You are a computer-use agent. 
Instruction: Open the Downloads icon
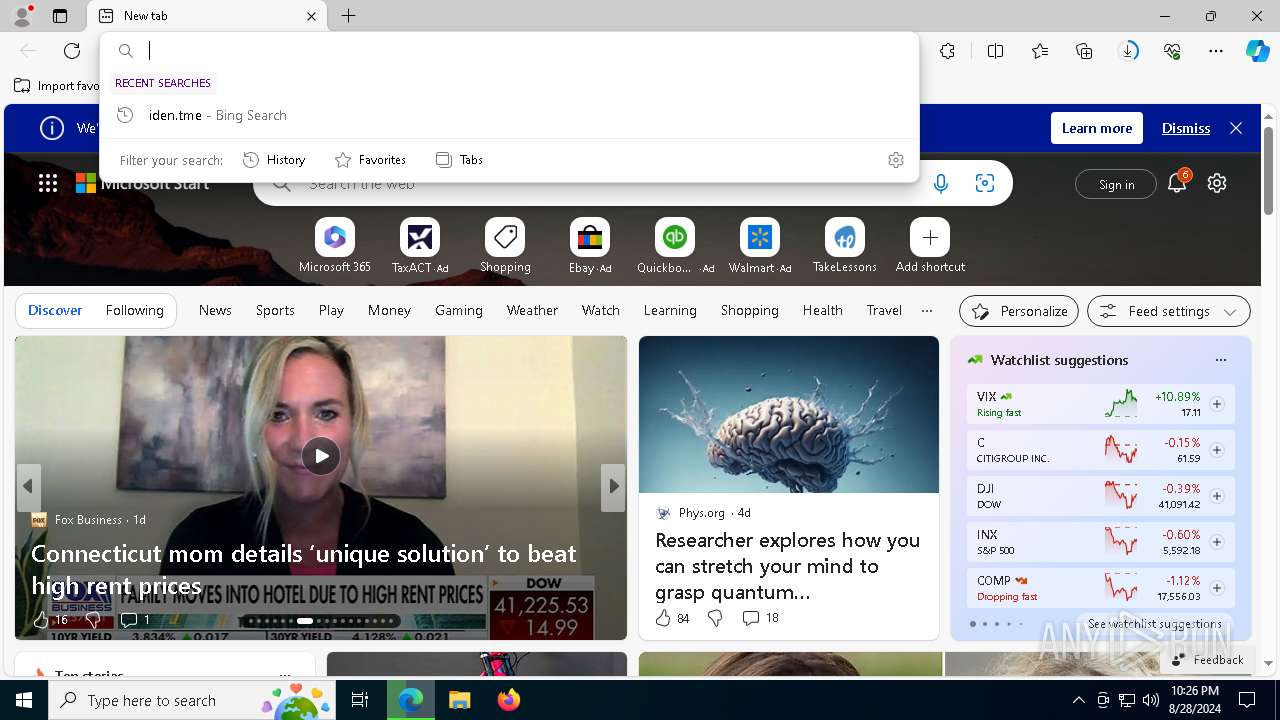coord(1128,51)
